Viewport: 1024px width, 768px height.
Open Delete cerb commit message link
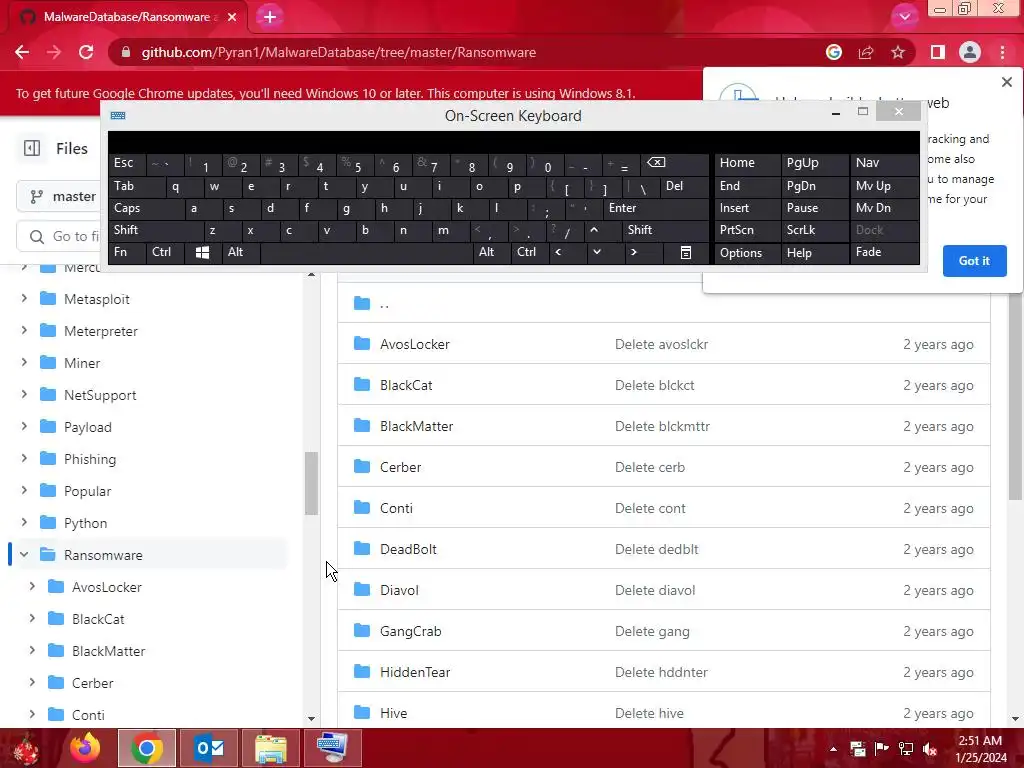click(650, 467)
